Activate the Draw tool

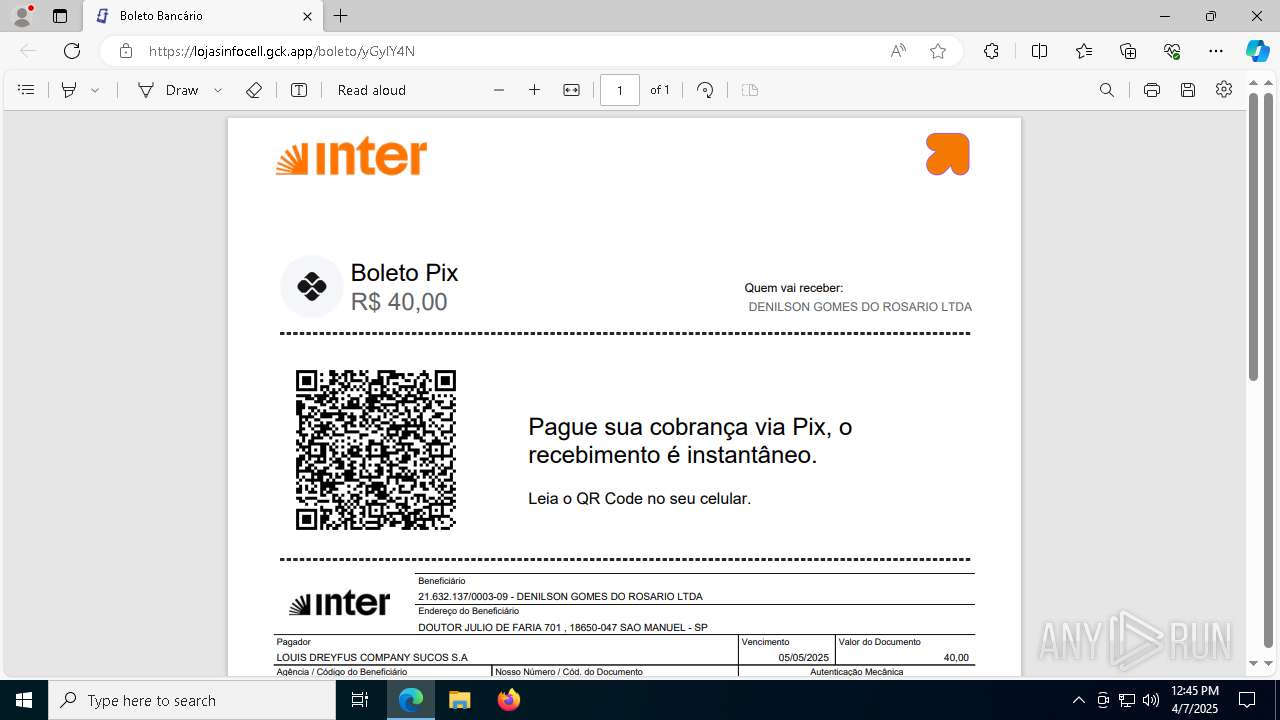[168, 90]
